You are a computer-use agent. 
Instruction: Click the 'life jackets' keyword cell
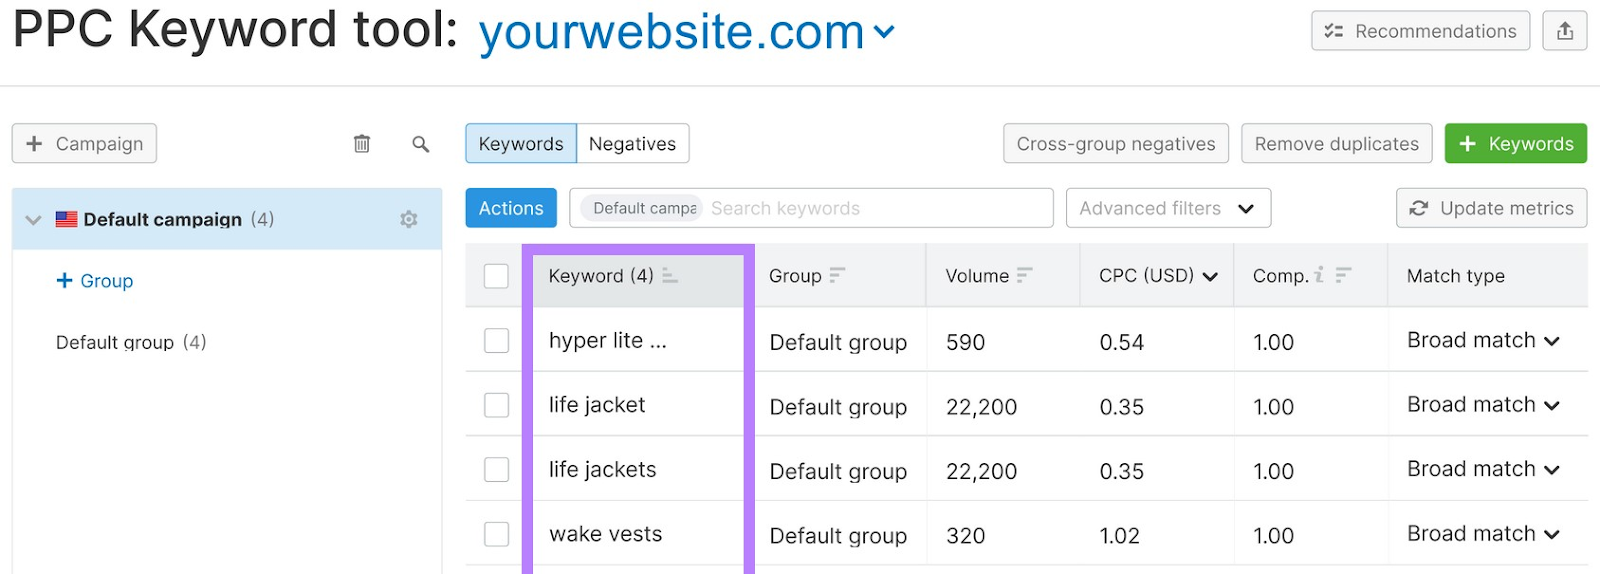pos(602,470)
